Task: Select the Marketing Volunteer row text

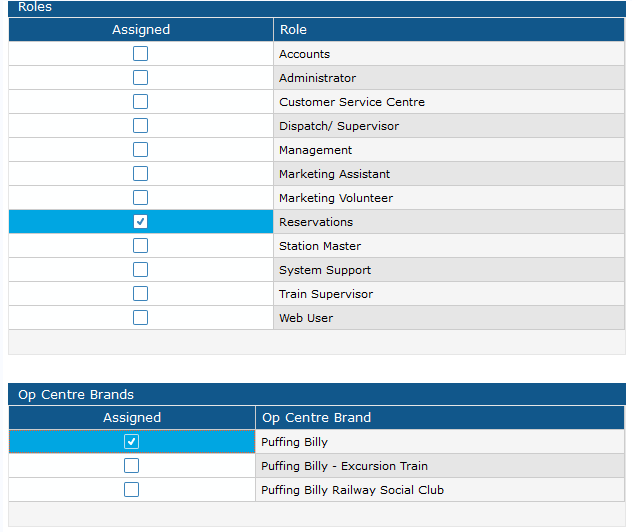Action: (336, 198)
